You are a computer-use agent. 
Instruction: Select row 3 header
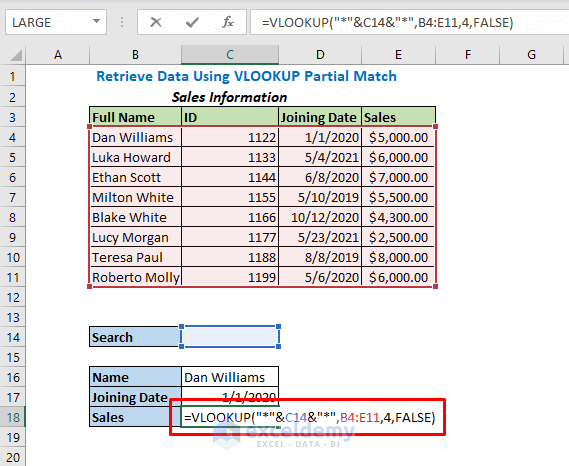pos(13,117)
